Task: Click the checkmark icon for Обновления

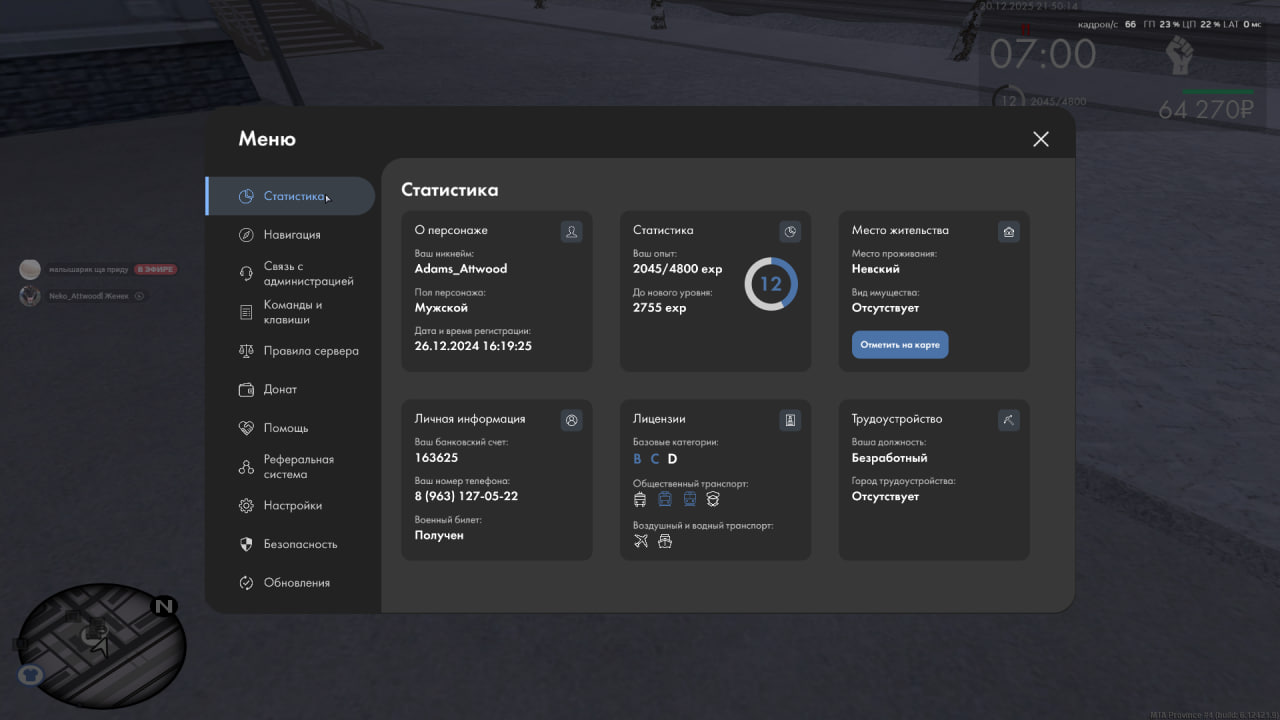Action: pyautogui.click(x=246, y=583)
